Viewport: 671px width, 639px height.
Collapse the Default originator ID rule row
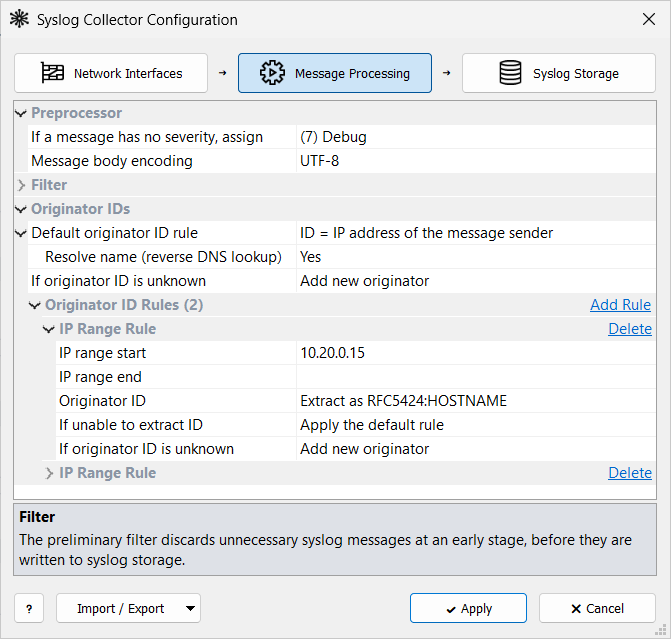coord(21,233)
